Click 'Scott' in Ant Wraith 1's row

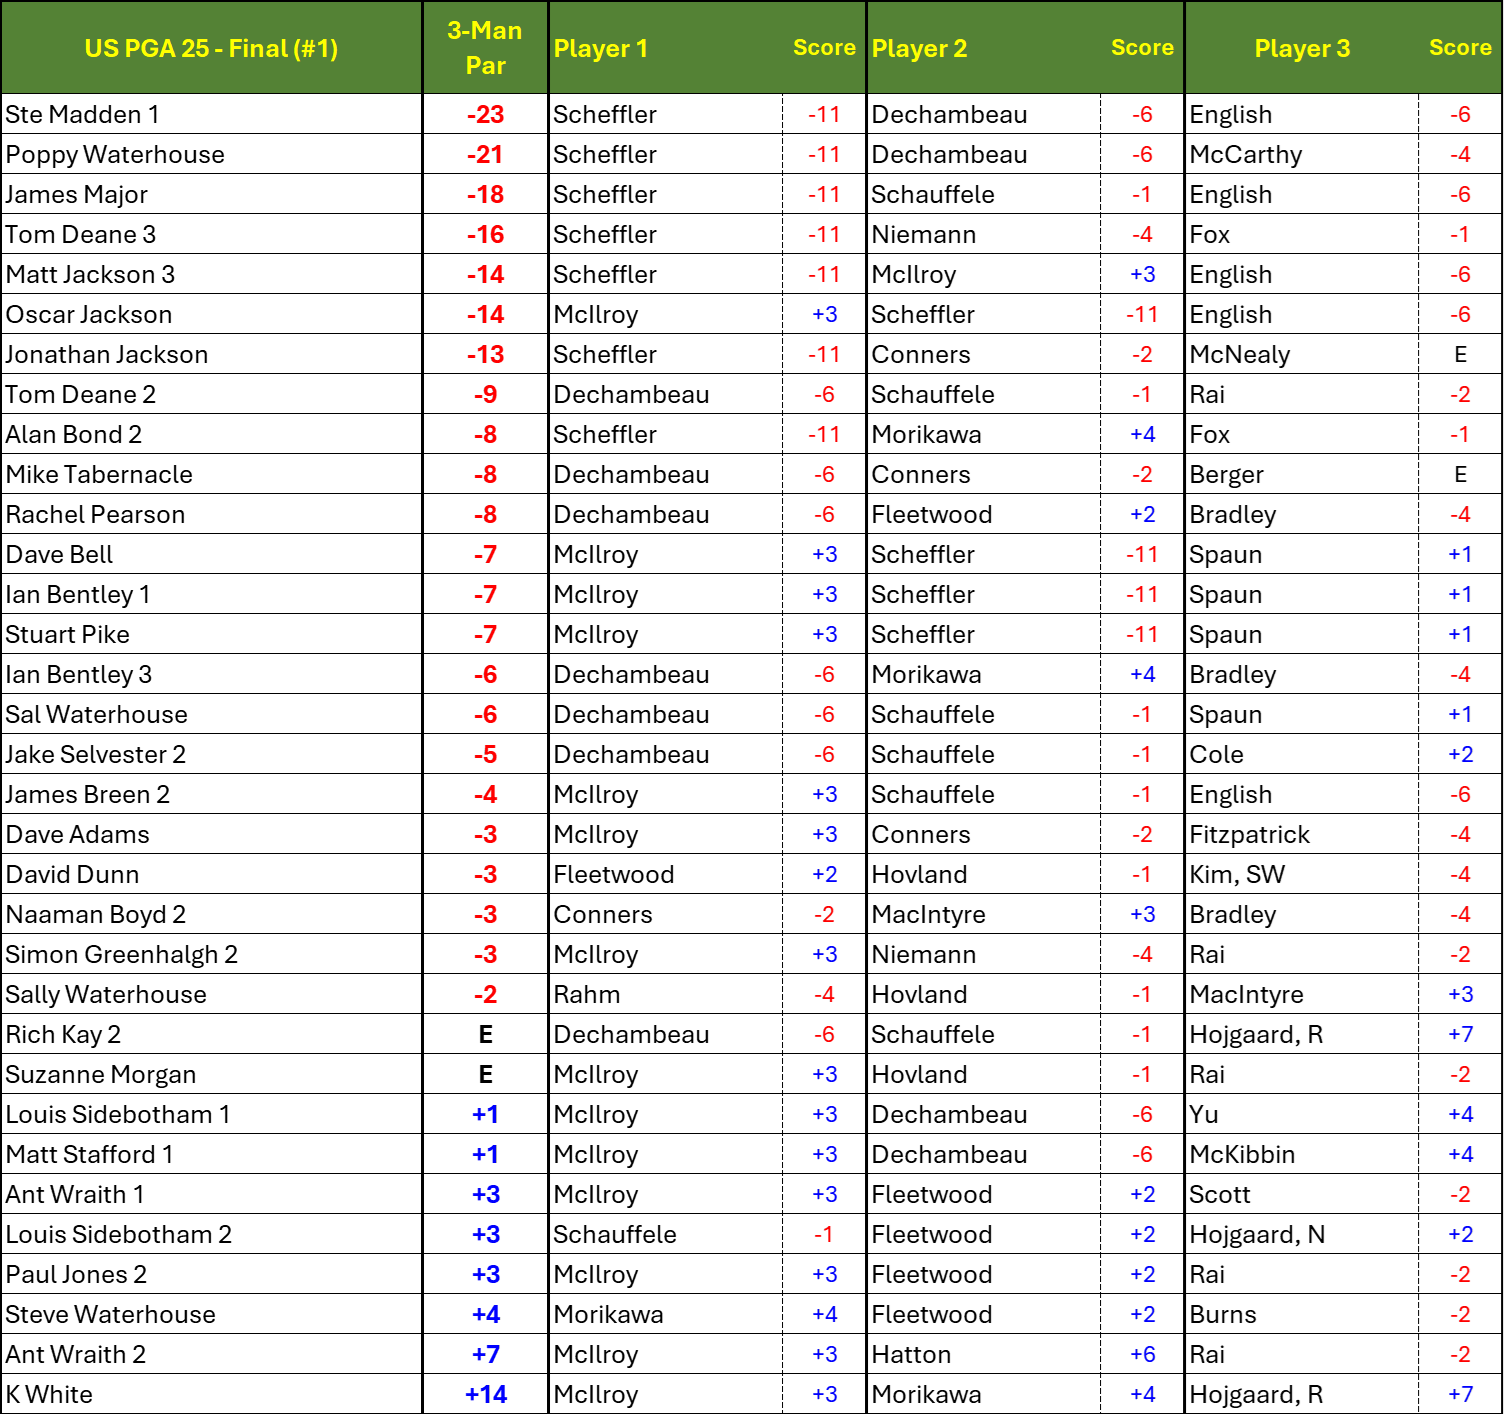click(1302, 1194)
